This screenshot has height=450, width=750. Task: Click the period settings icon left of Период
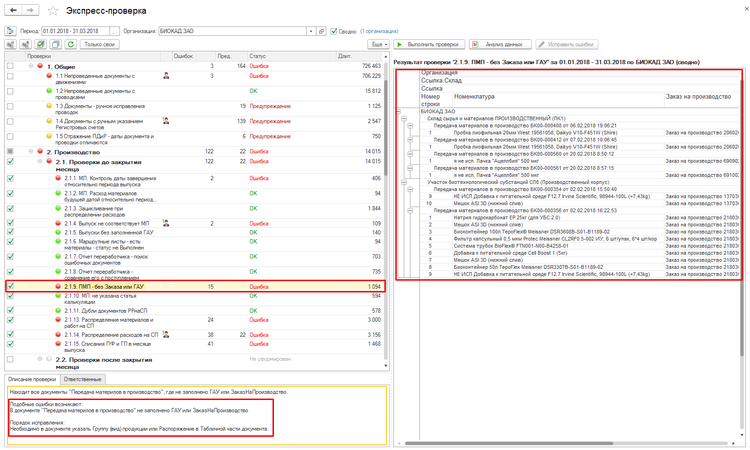(11, 31)
